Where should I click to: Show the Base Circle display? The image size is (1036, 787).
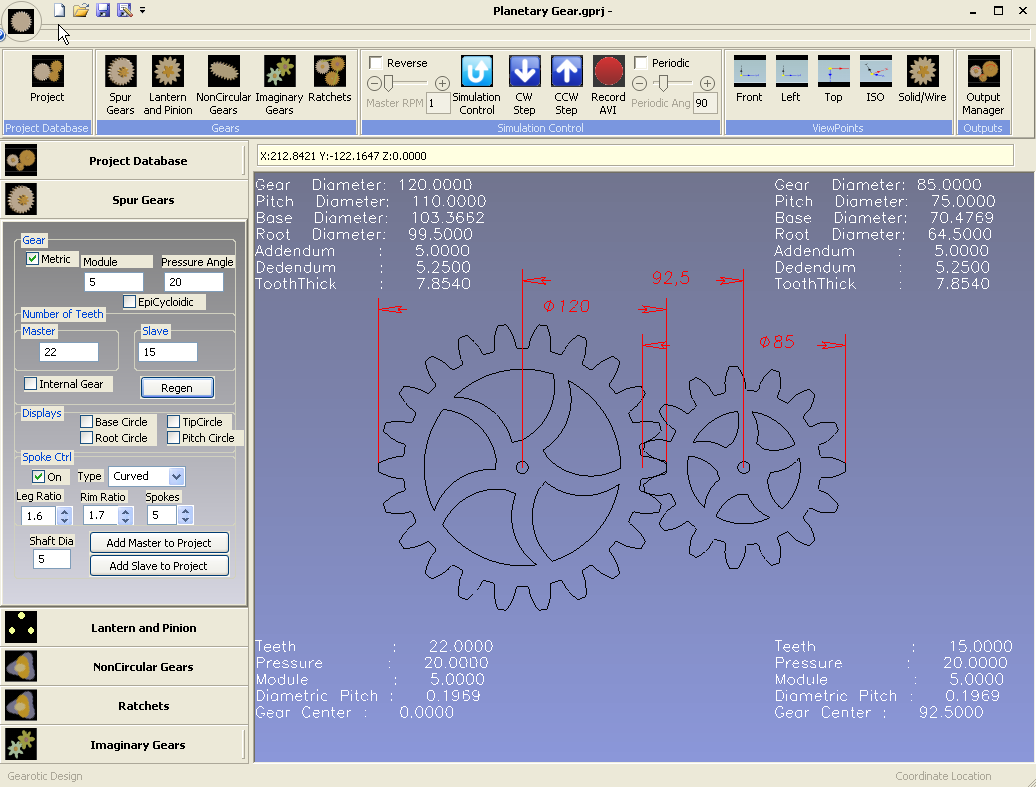(86, 422)
